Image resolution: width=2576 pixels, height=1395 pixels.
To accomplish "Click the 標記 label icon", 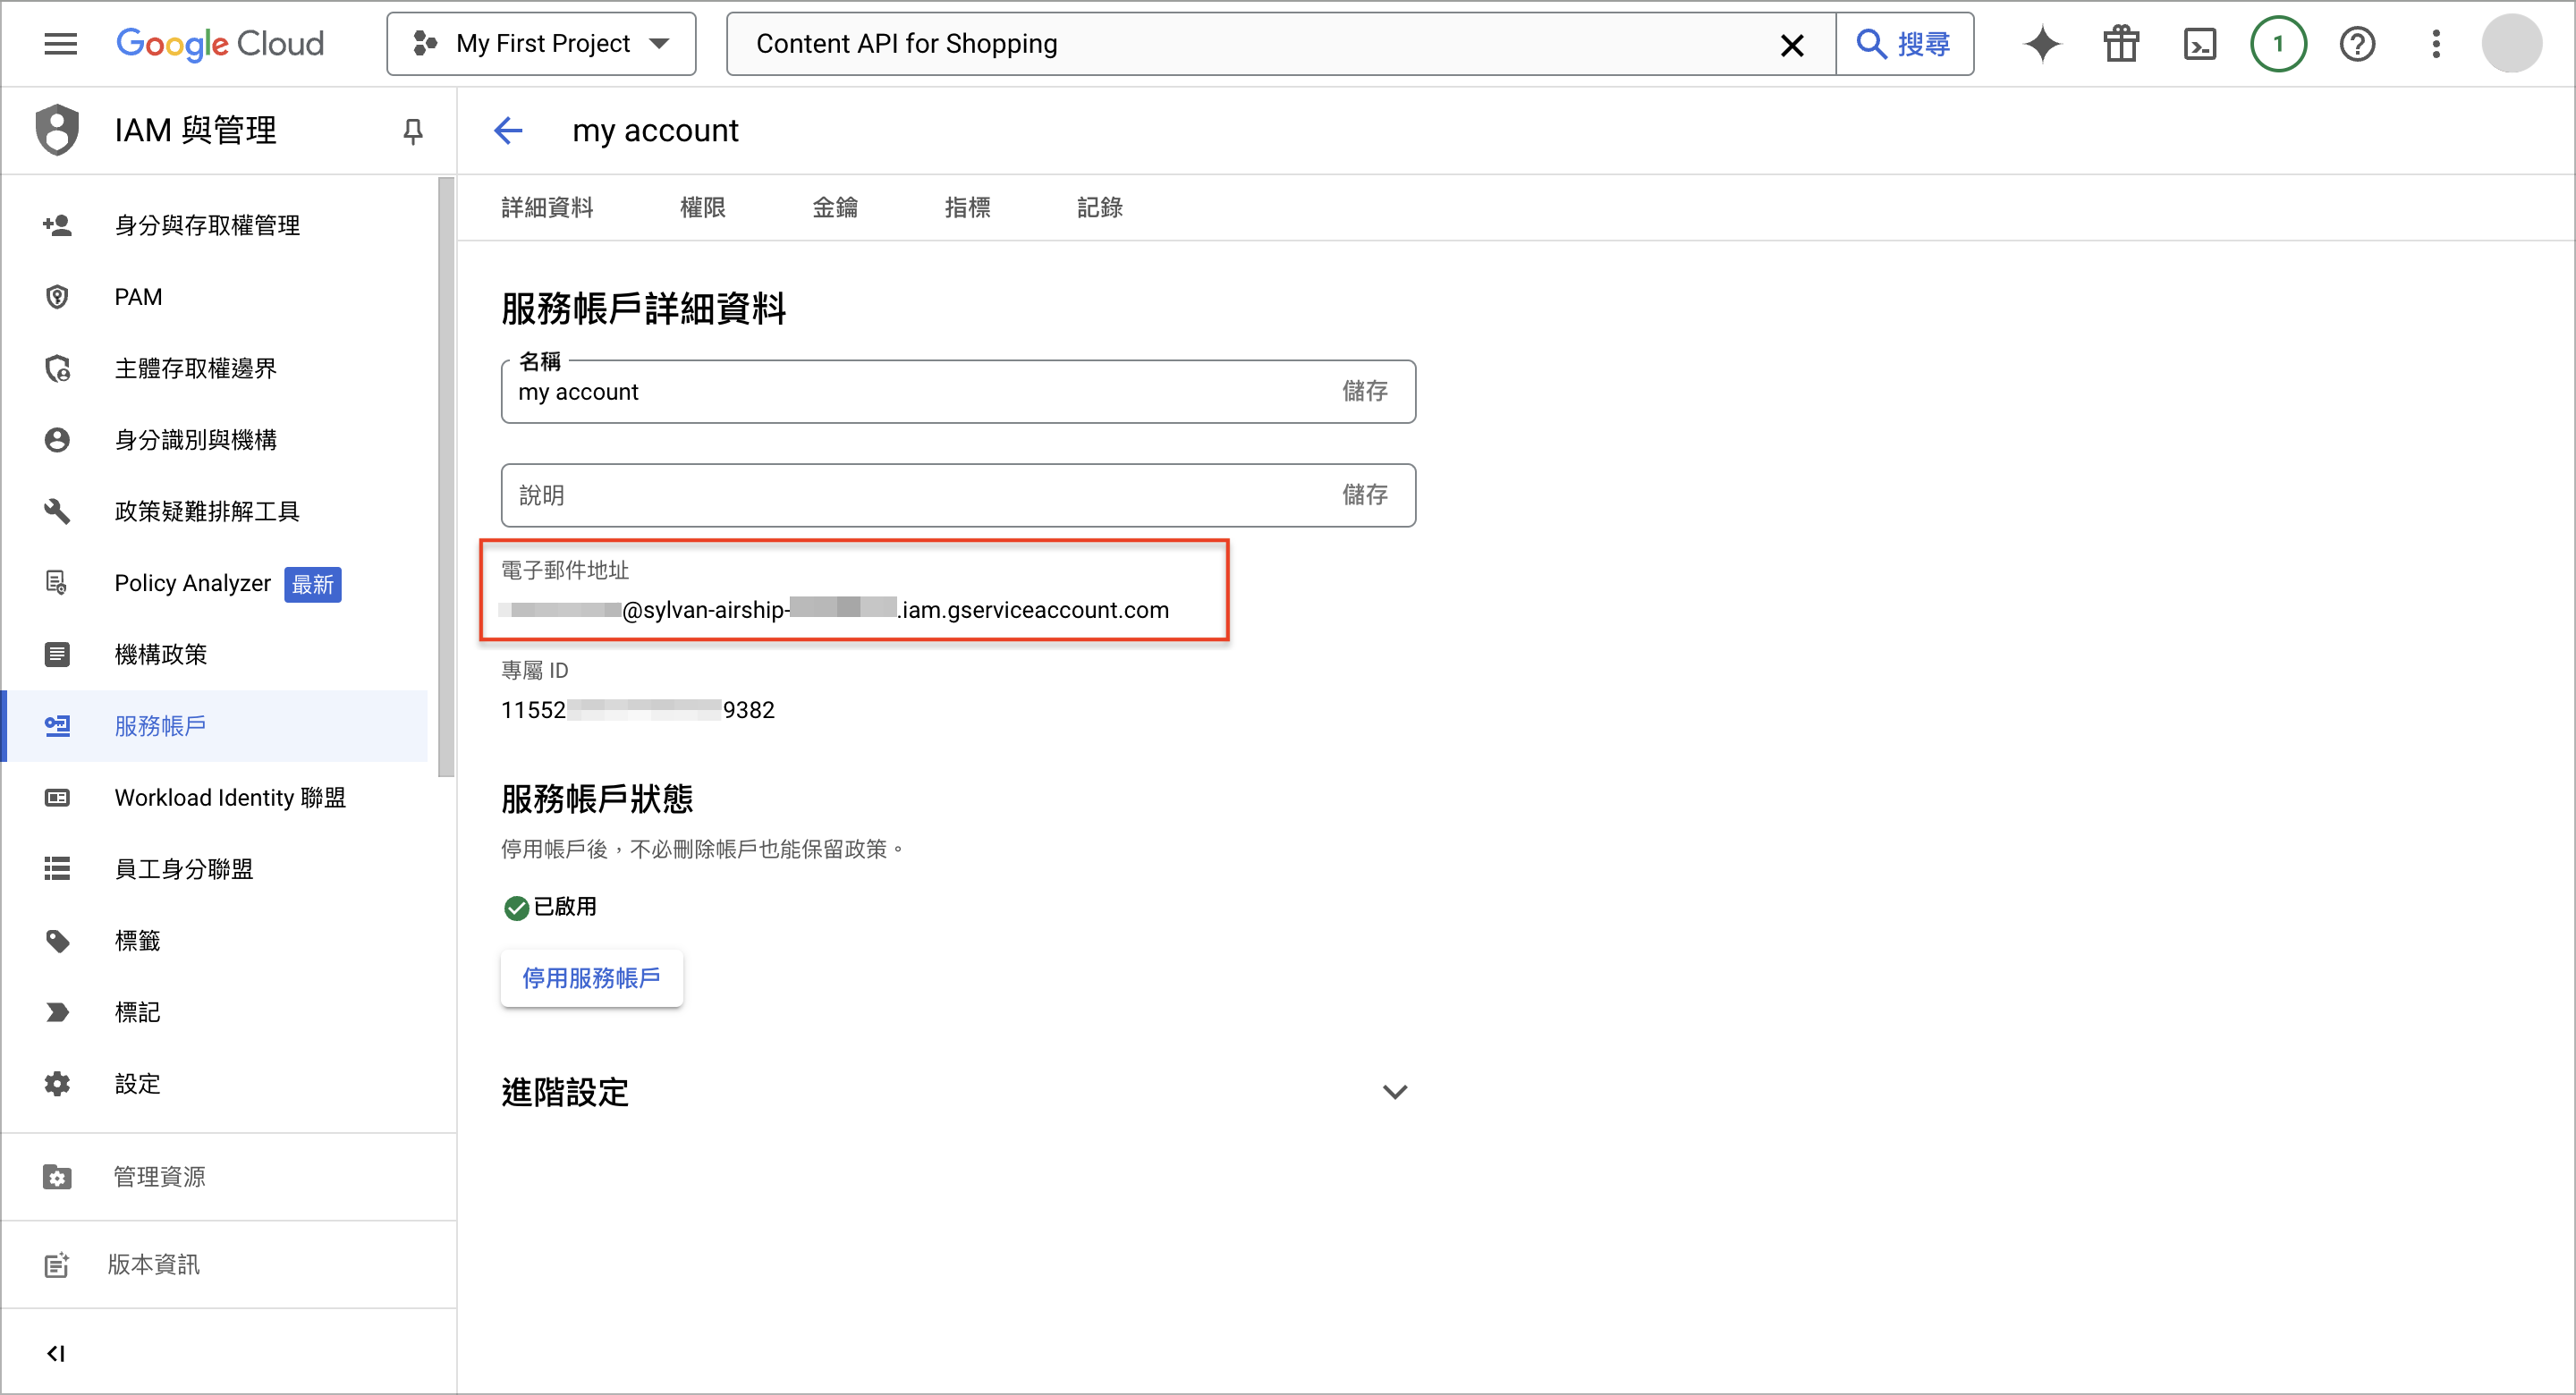I will tap(57, 1012).
